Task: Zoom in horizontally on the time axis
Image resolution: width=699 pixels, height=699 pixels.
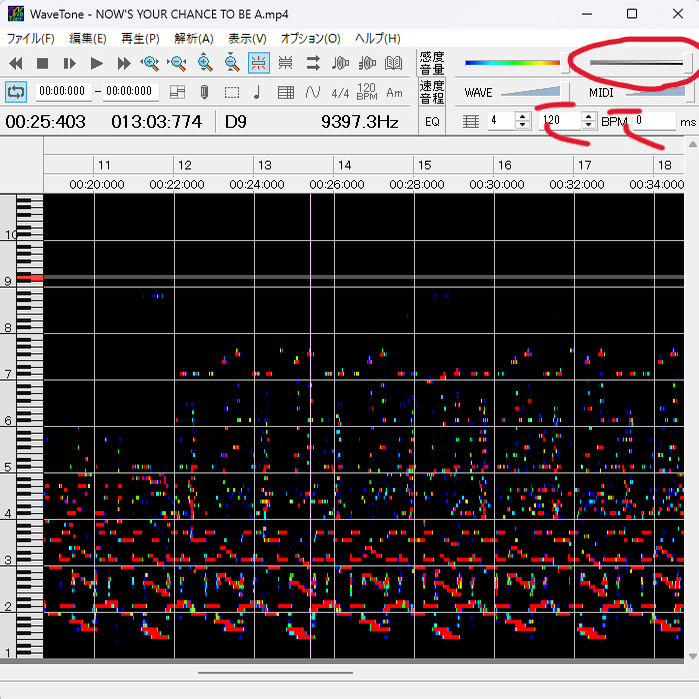Action: (x=150, y=63)
